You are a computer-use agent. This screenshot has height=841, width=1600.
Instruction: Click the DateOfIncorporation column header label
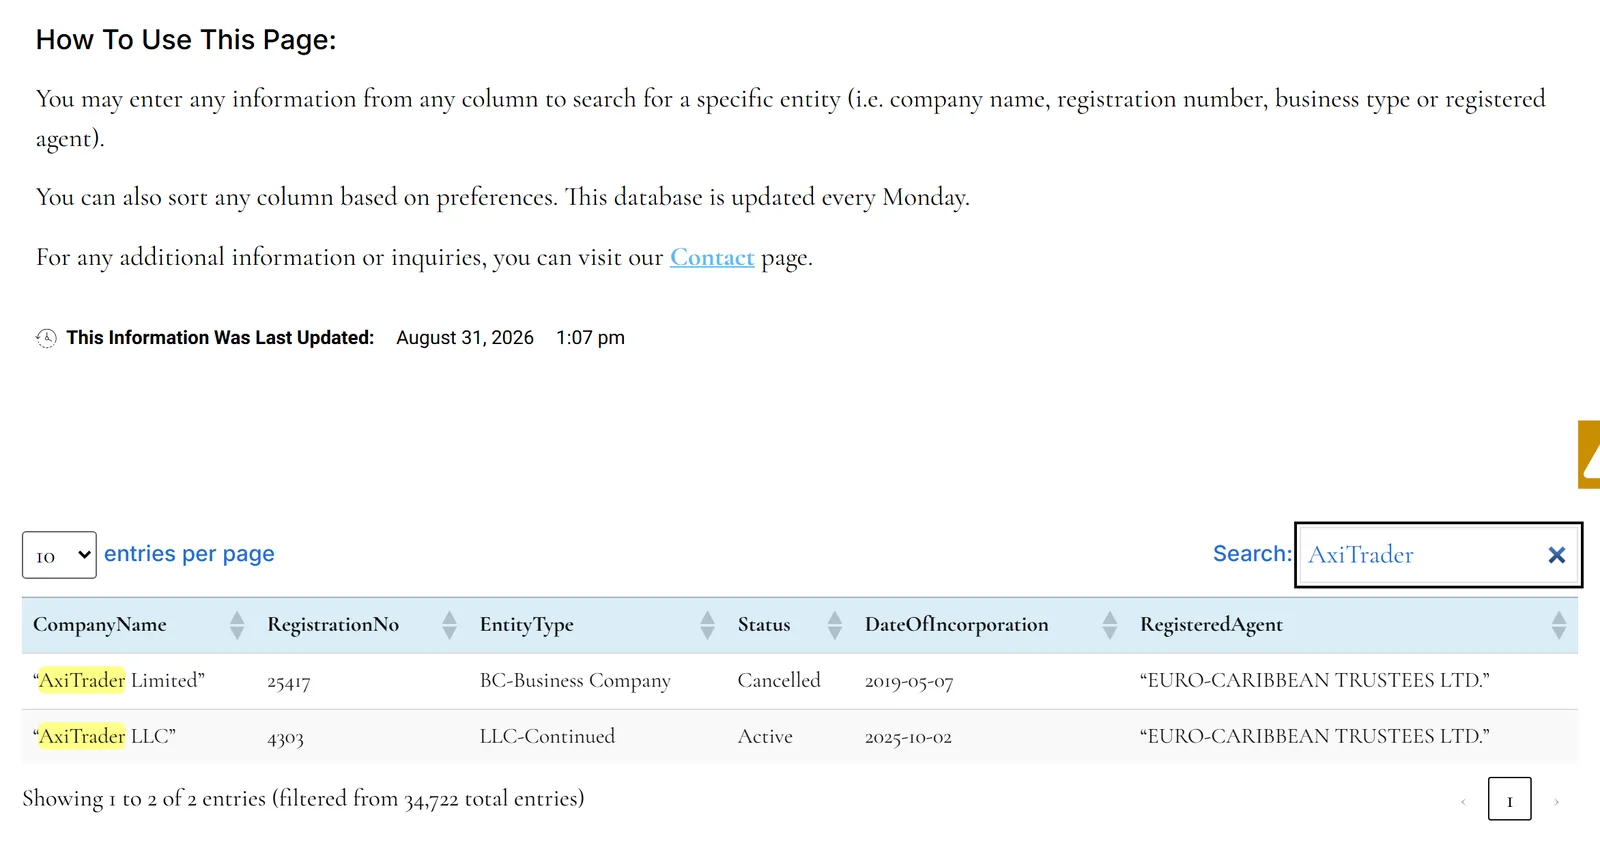[957, 625]
